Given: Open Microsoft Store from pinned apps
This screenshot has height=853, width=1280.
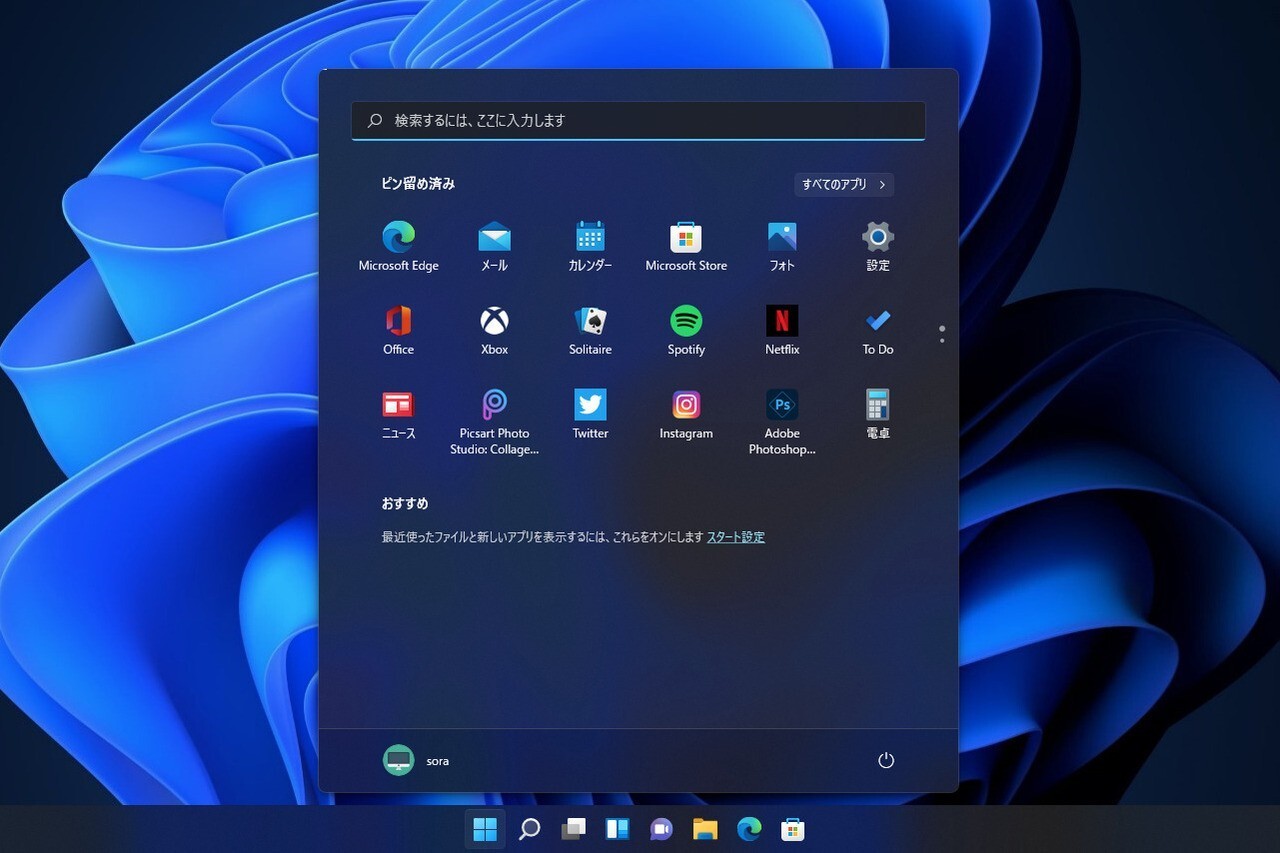Looking at the screenshot, I should click(686, 246).
